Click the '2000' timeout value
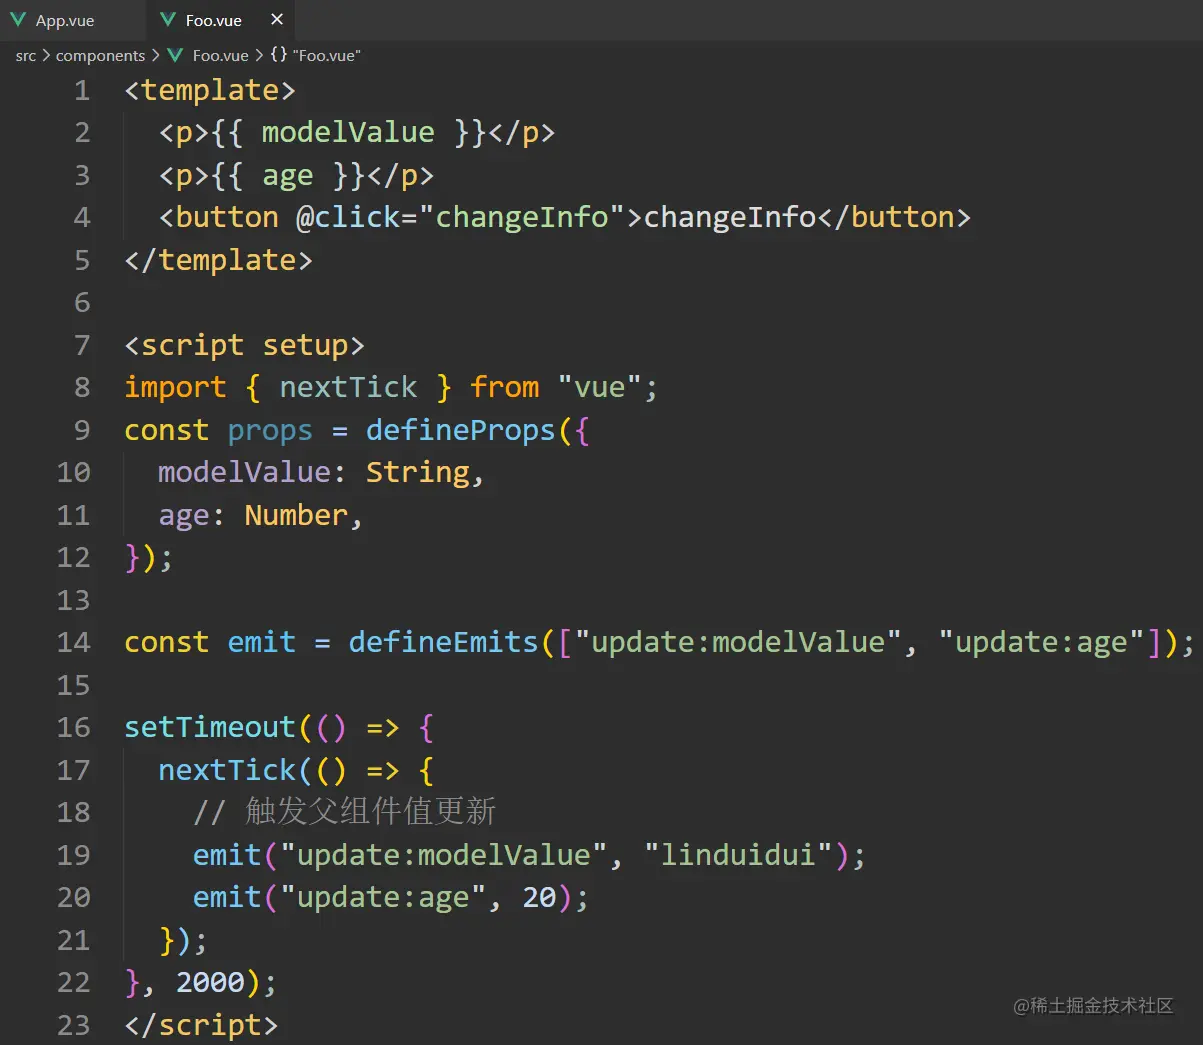The width and height of the screenshot is (1203, 1045). click(x=210, y=983)
